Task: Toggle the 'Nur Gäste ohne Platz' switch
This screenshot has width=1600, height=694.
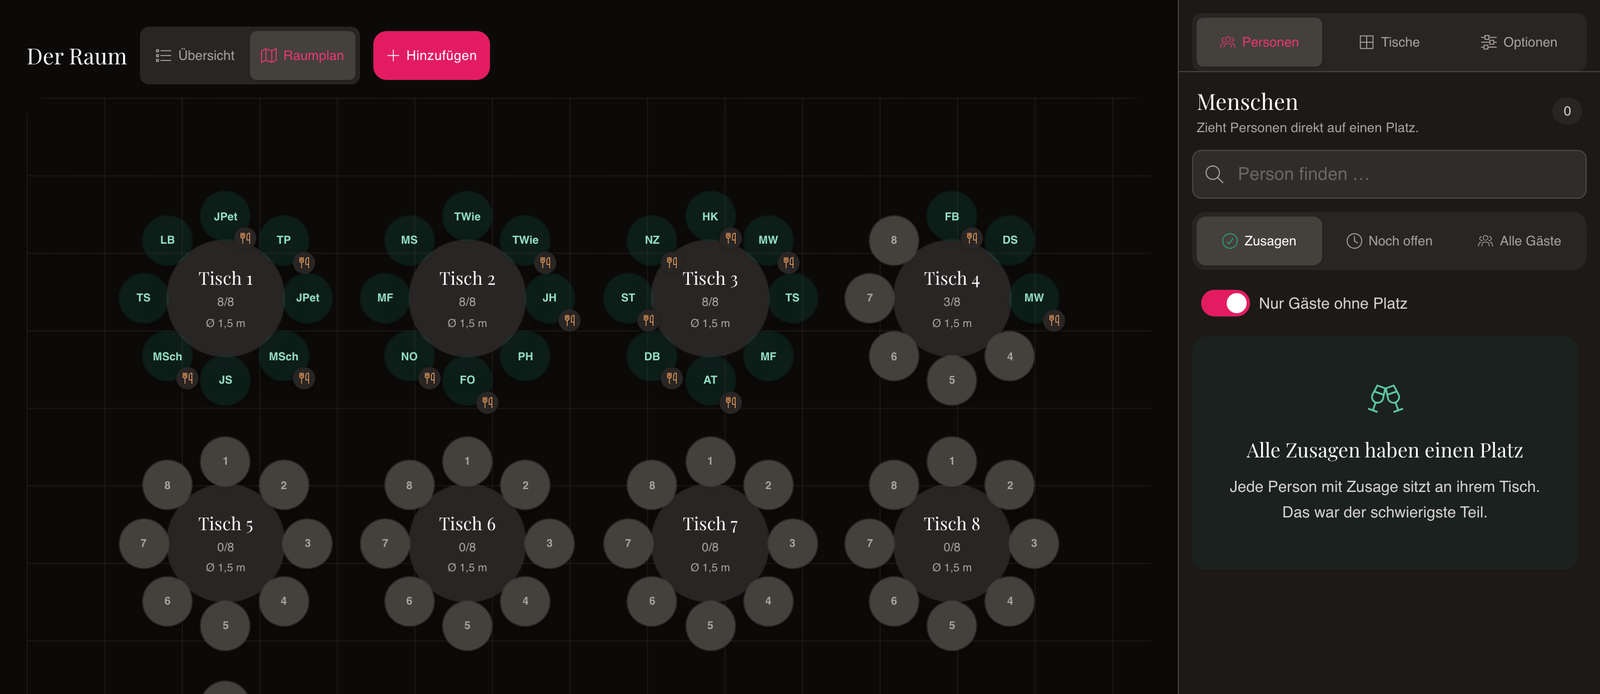Action: 1225,303
